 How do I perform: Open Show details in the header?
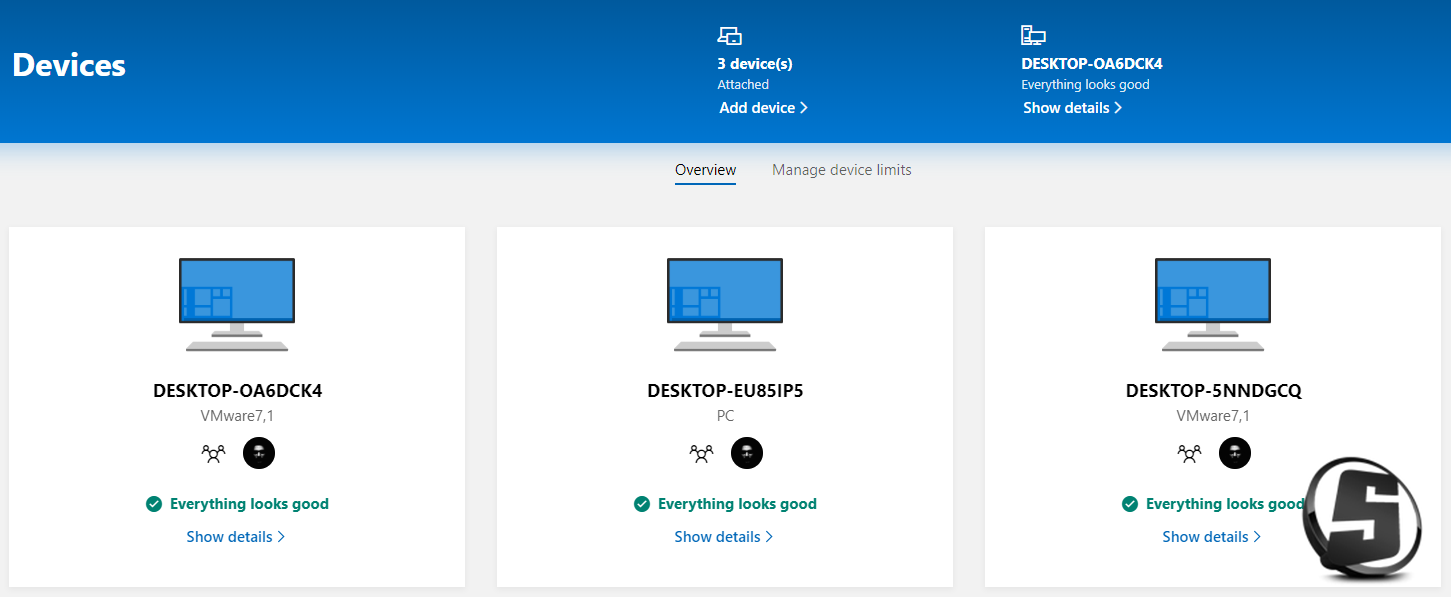[1072, 108]
